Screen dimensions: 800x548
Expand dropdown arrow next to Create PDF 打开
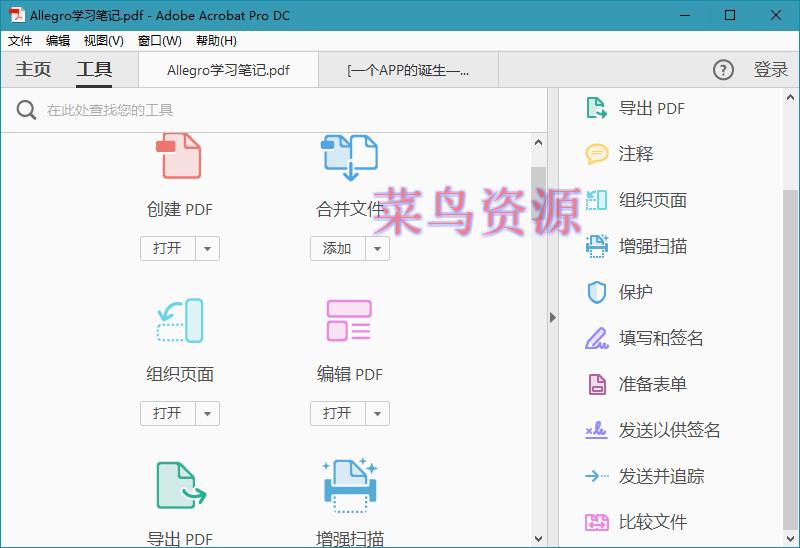click(207, 249)
